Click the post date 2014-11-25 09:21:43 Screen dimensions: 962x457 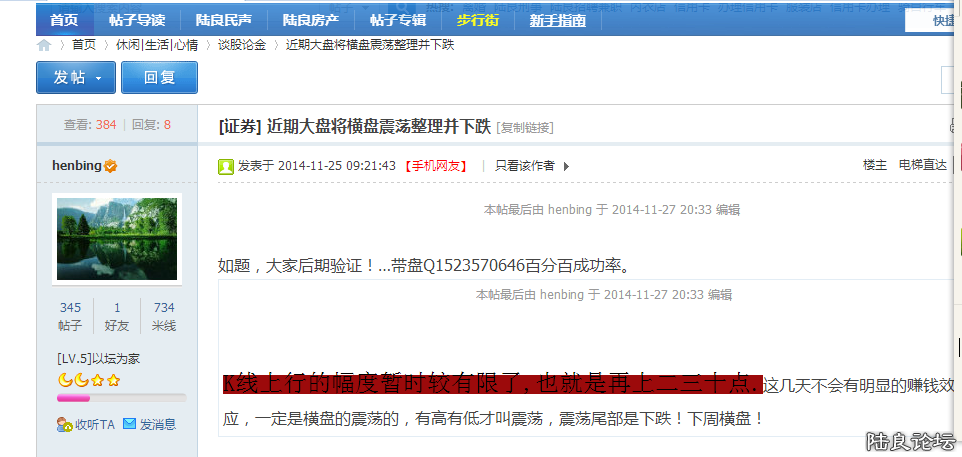click(337, 166)
